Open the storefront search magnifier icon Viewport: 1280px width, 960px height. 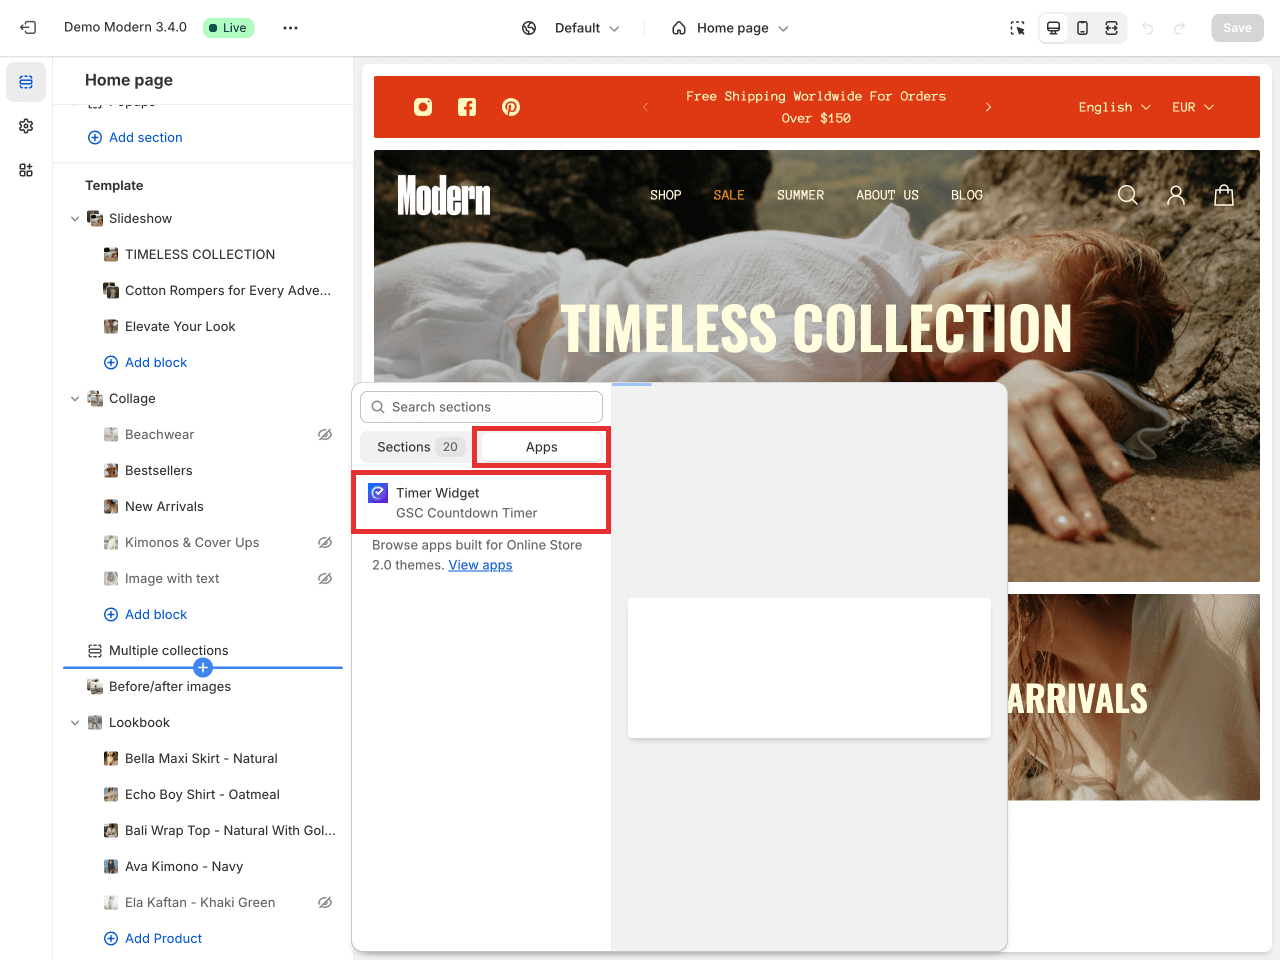(1127, 195)
